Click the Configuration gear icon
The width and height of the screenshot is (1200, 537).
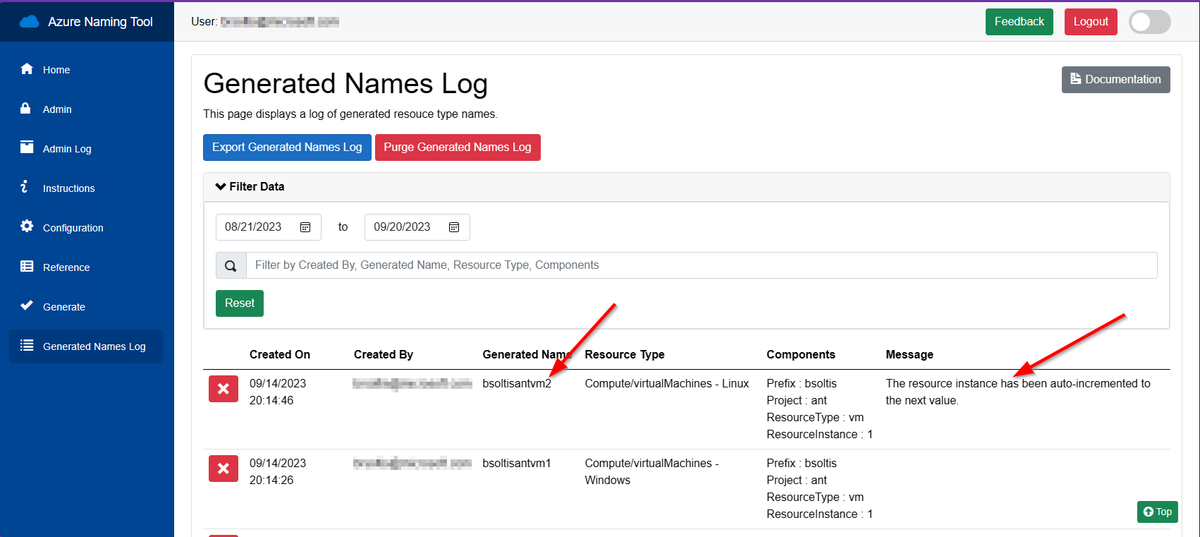coord(27,227)
